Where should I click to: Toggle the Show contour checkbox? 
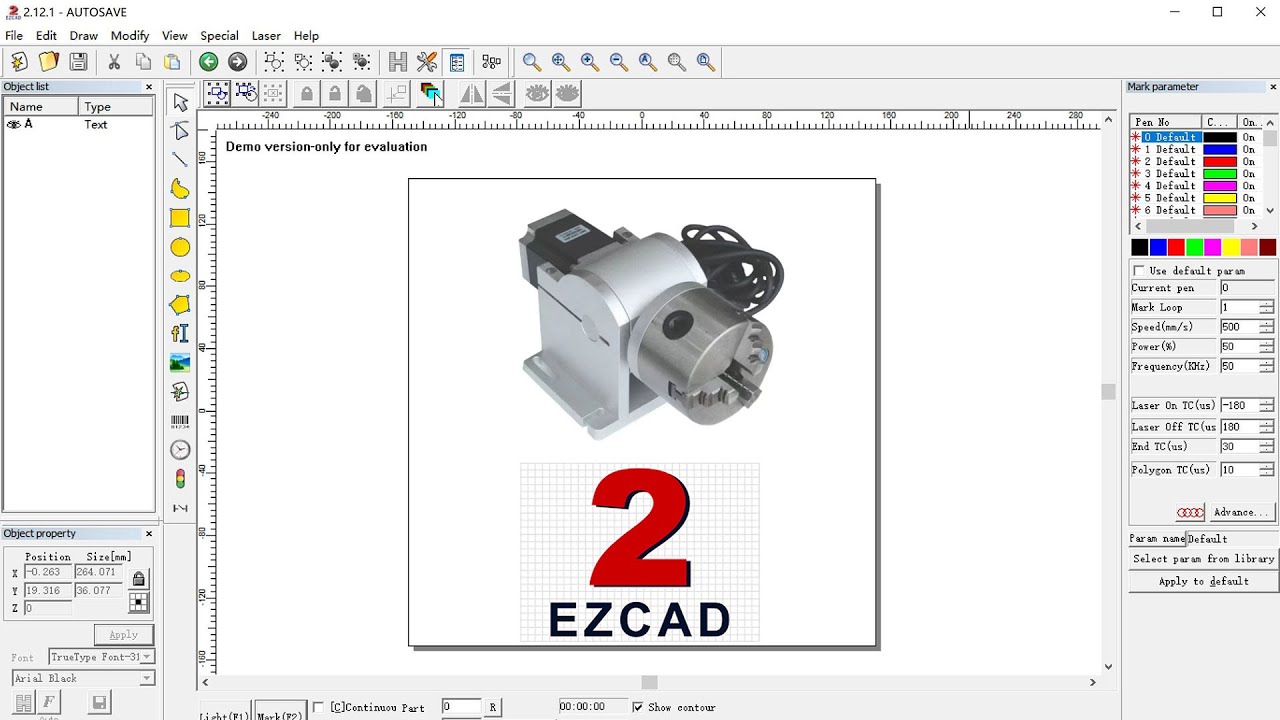point(638,707)
